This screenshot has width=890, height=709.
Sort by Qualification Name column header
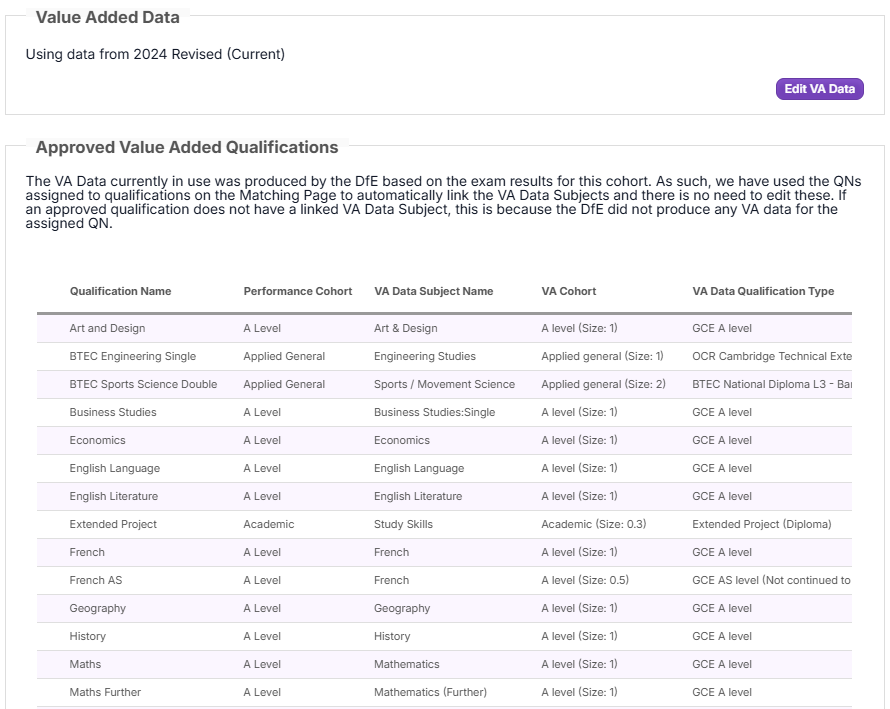(x=120, y=291)
